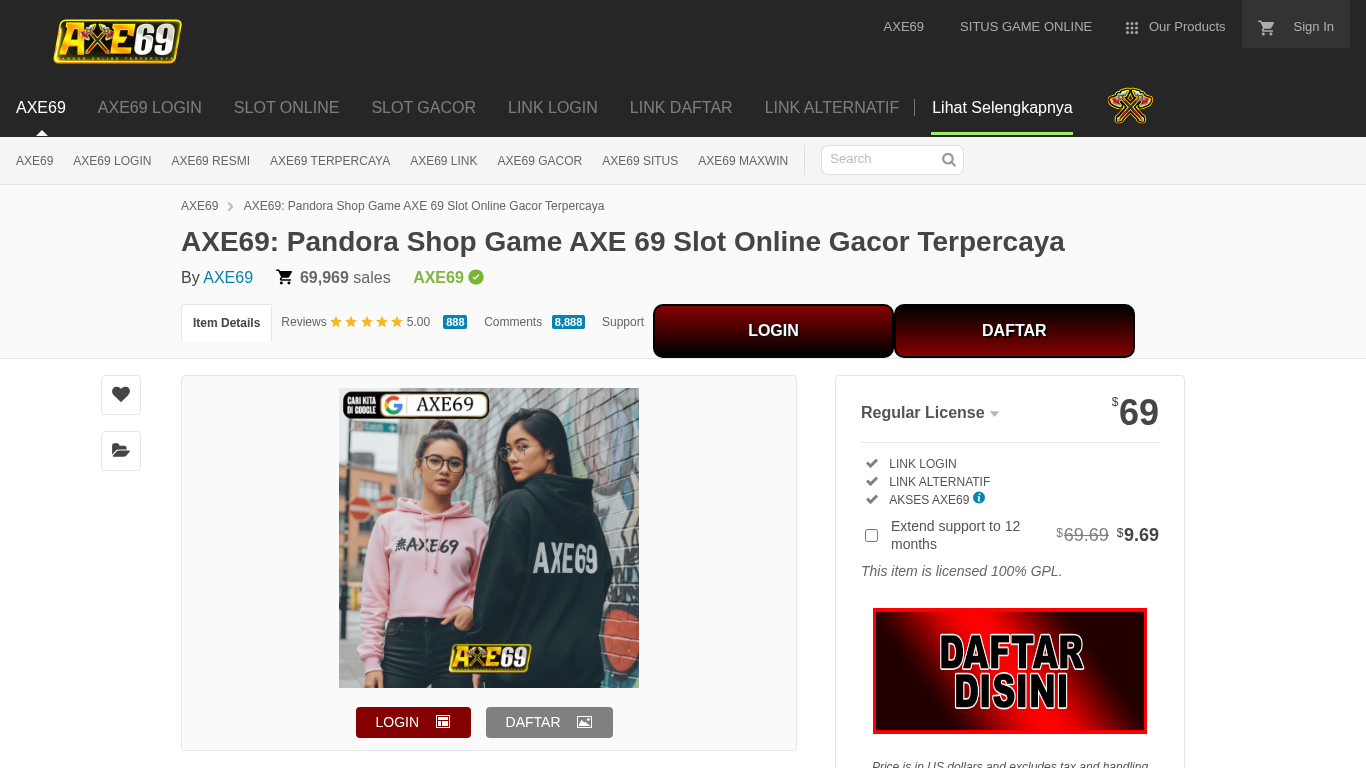Click the large red DAFTAR button

pyautogui.click(x=1014, y=331)
